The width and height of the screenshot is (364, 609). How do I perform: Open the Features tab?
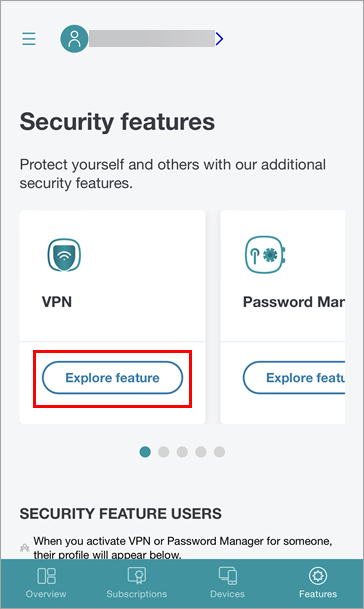[x=318, y=583]
